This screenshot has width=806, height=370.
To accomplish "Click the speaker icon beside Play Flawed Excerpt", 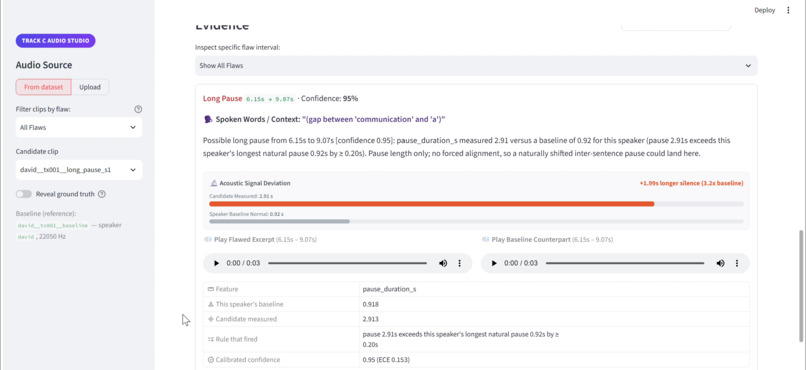I will [x=208, y=239].
